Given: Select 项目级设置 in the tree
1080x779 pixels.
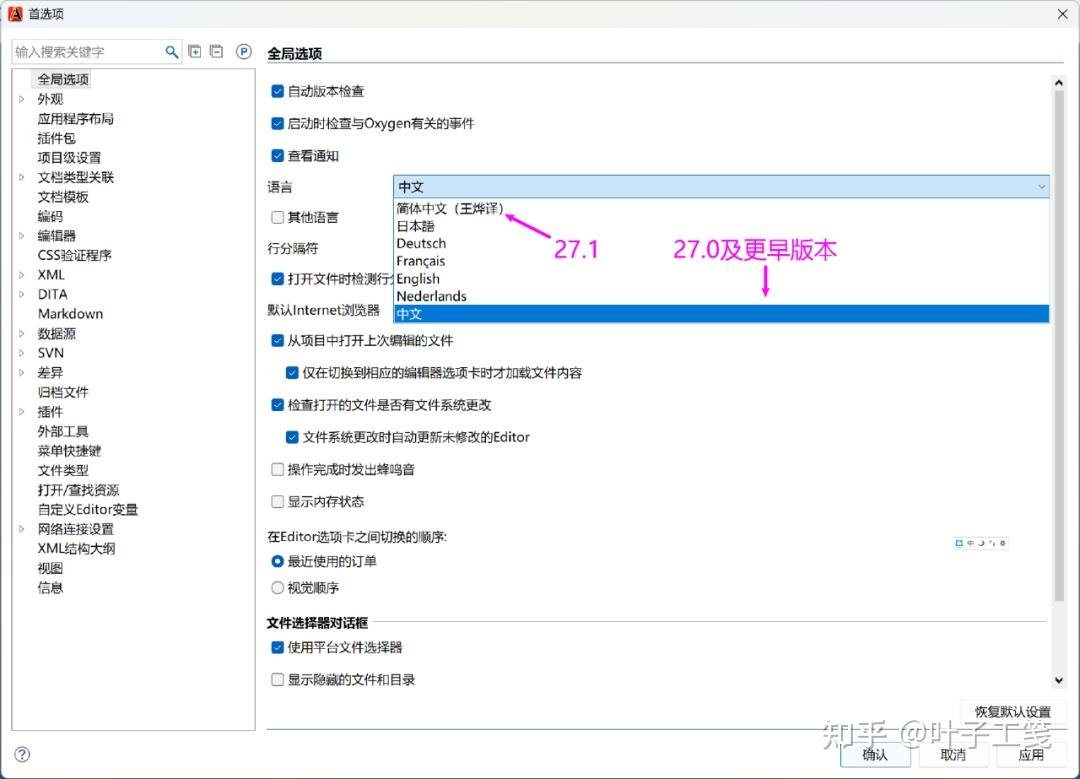Looking at the screenshot, I should tap(69, 158).
